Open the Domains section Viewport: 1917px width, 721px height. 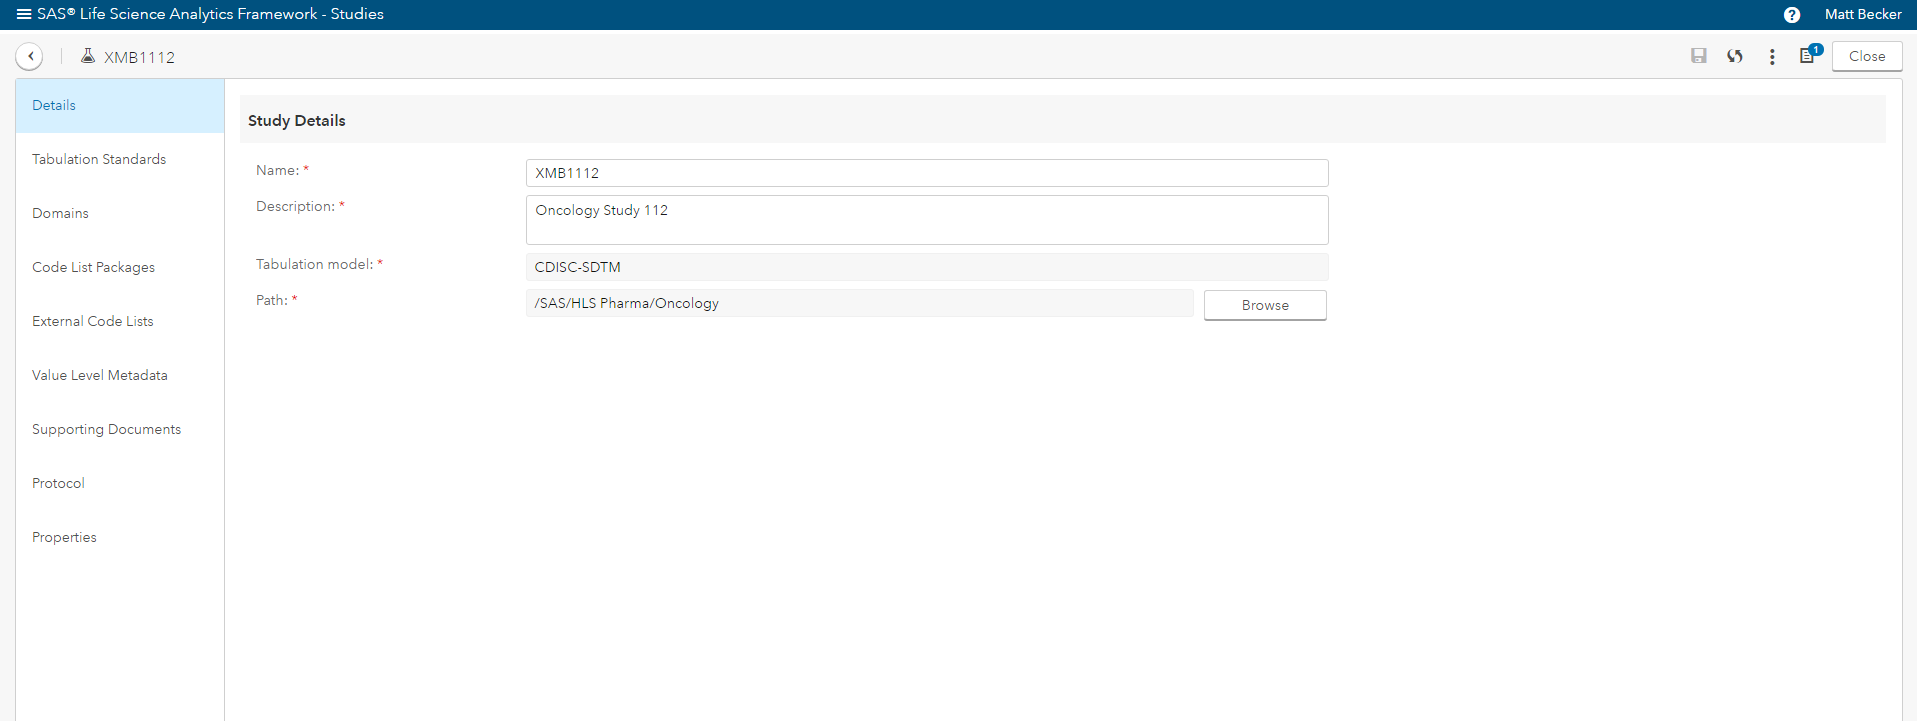(60, 213)
